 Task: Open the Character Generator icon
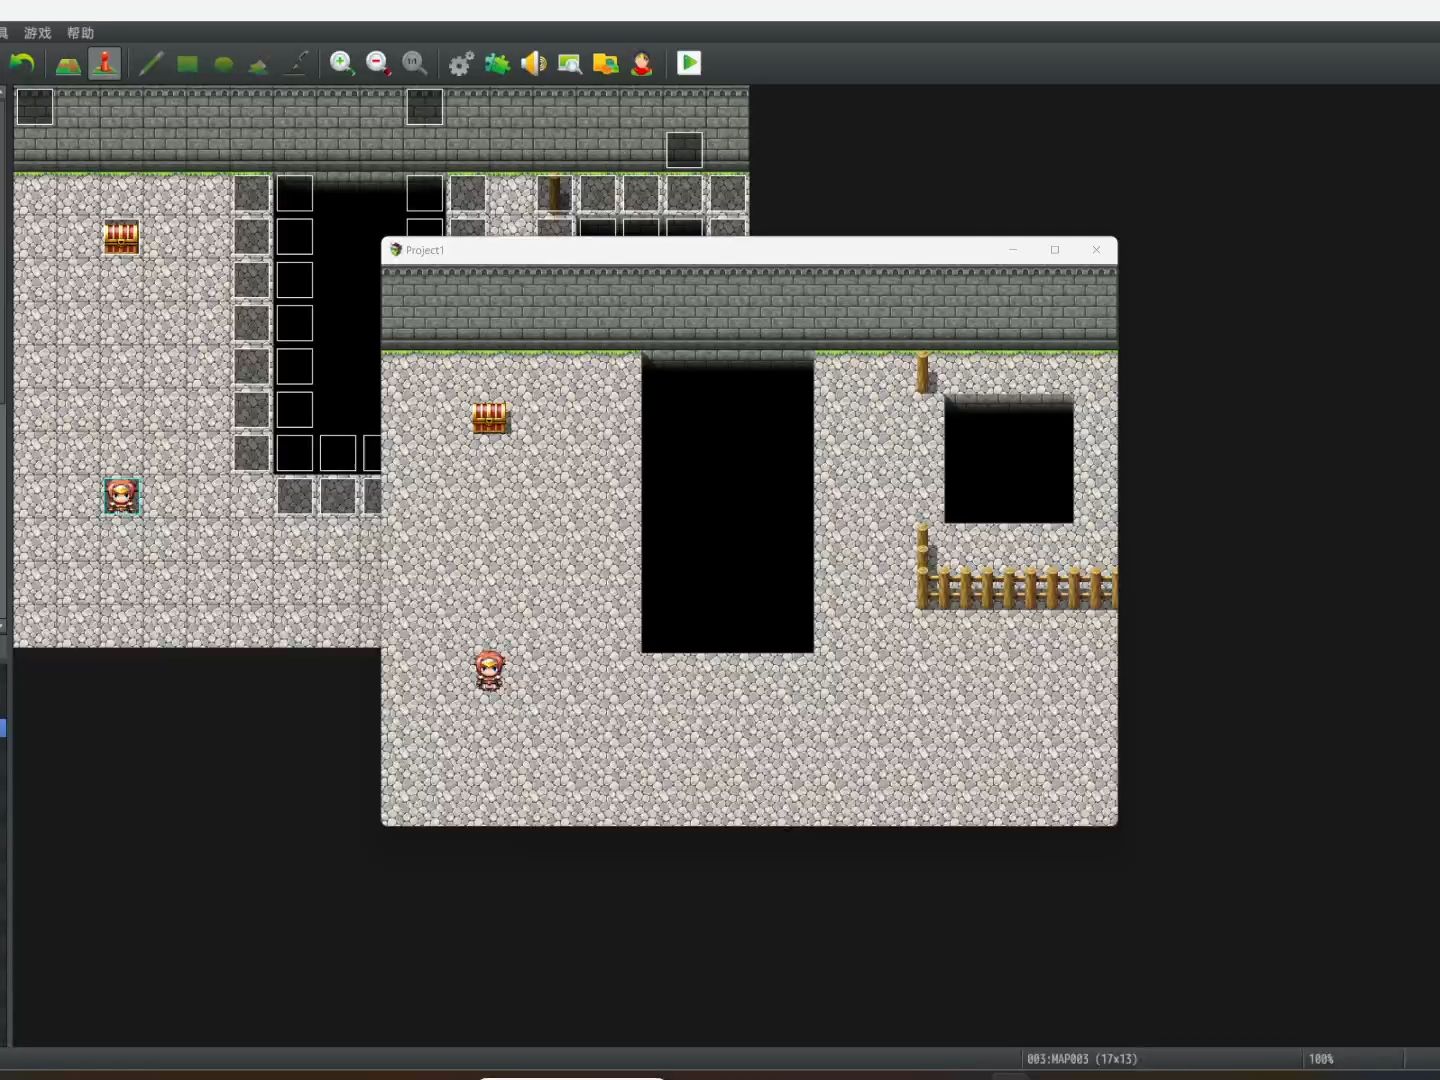tap(641, 64)
